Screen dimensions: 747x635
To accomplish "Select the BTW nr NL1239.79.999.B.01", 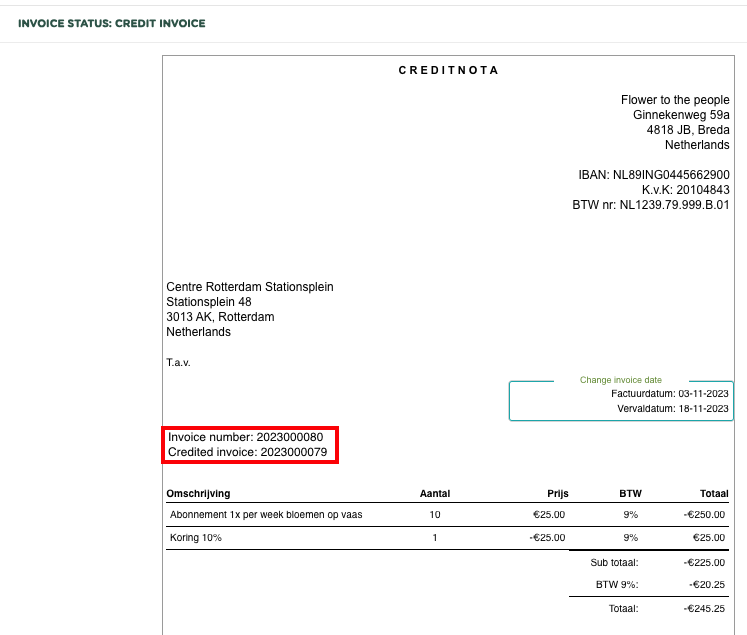I will tap(650, 205).
